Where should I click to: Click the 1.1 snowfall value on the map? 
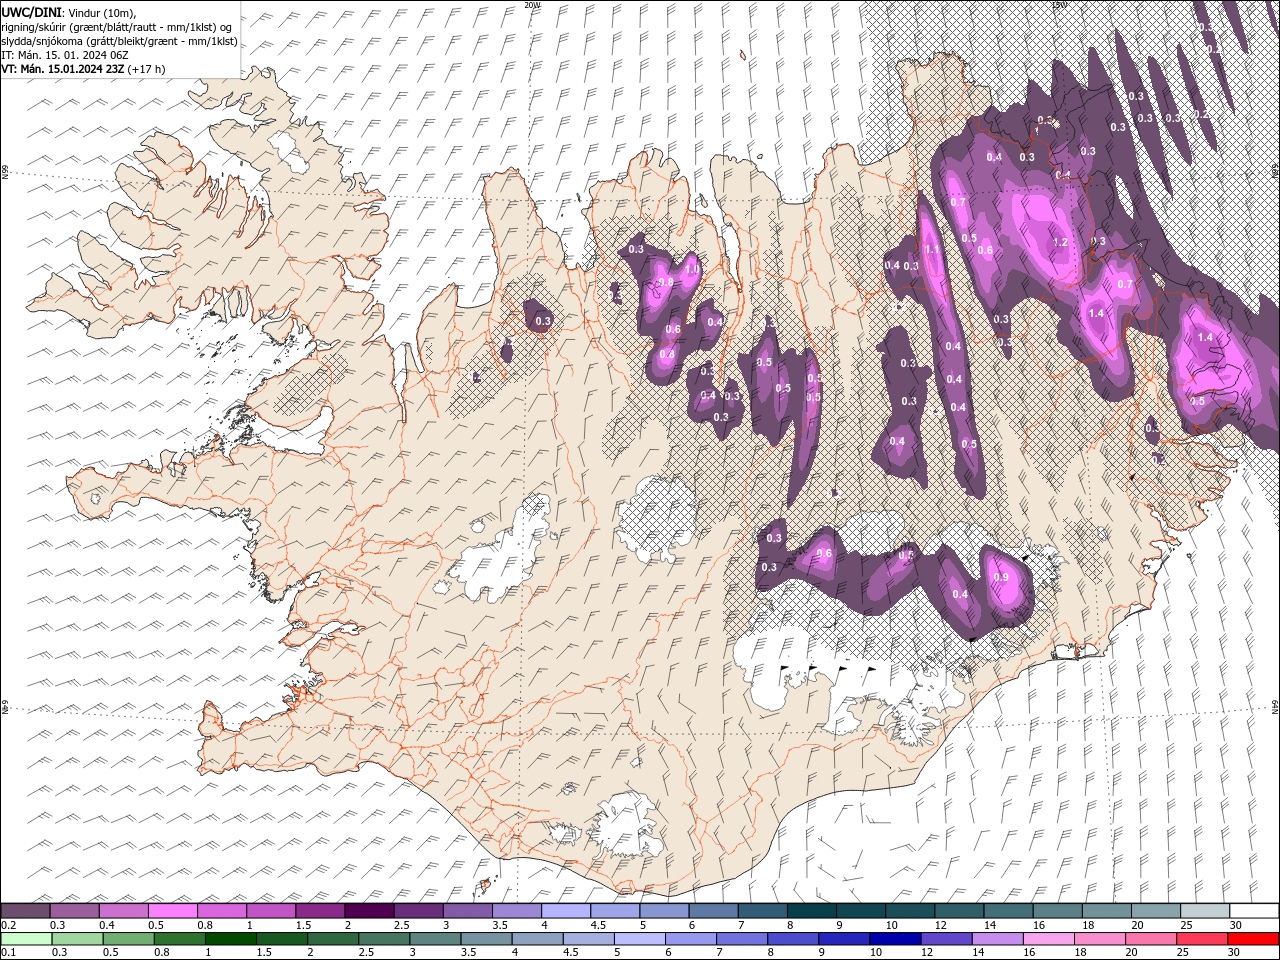(x=931, y=250)
